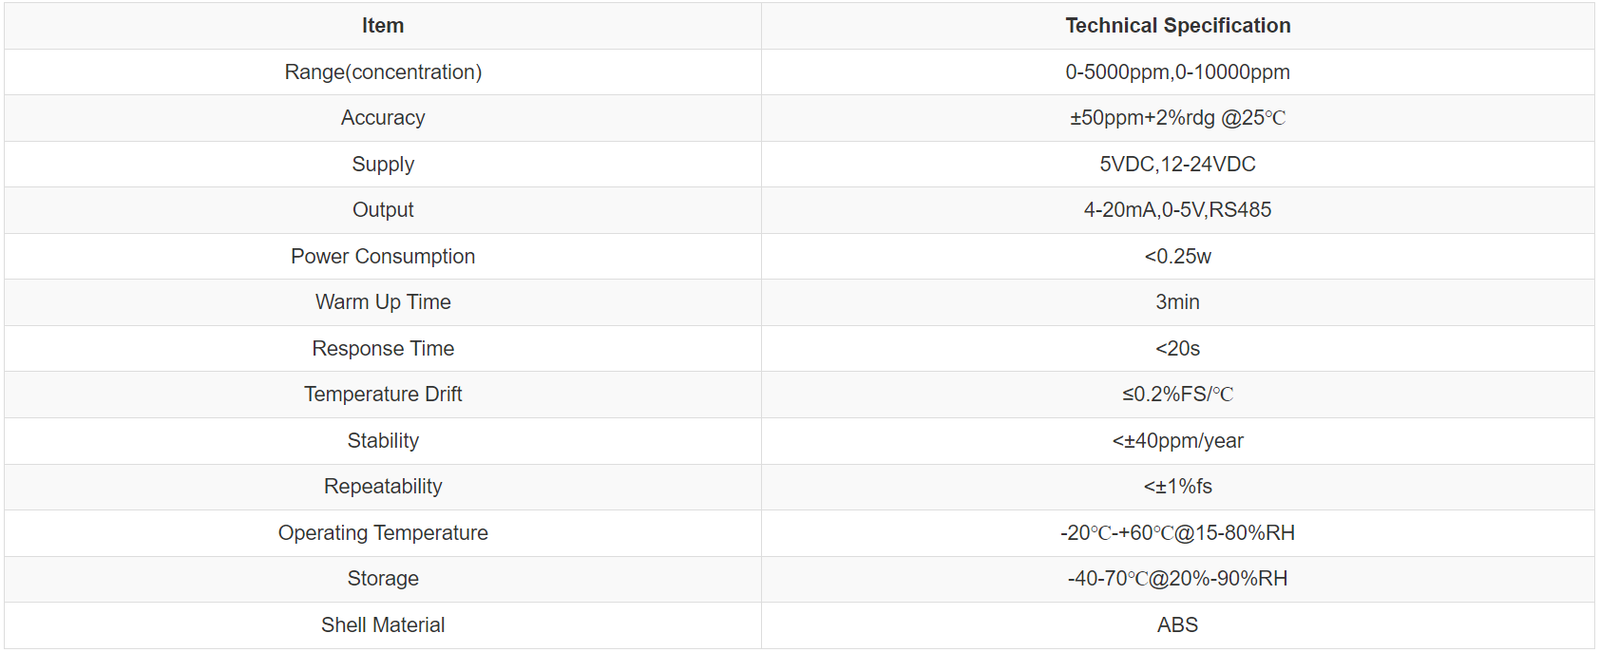Screen dimensions: 1600x657
Task: Click the "5VDC,12-24VDC" value
Action: tap(1177, 164)
